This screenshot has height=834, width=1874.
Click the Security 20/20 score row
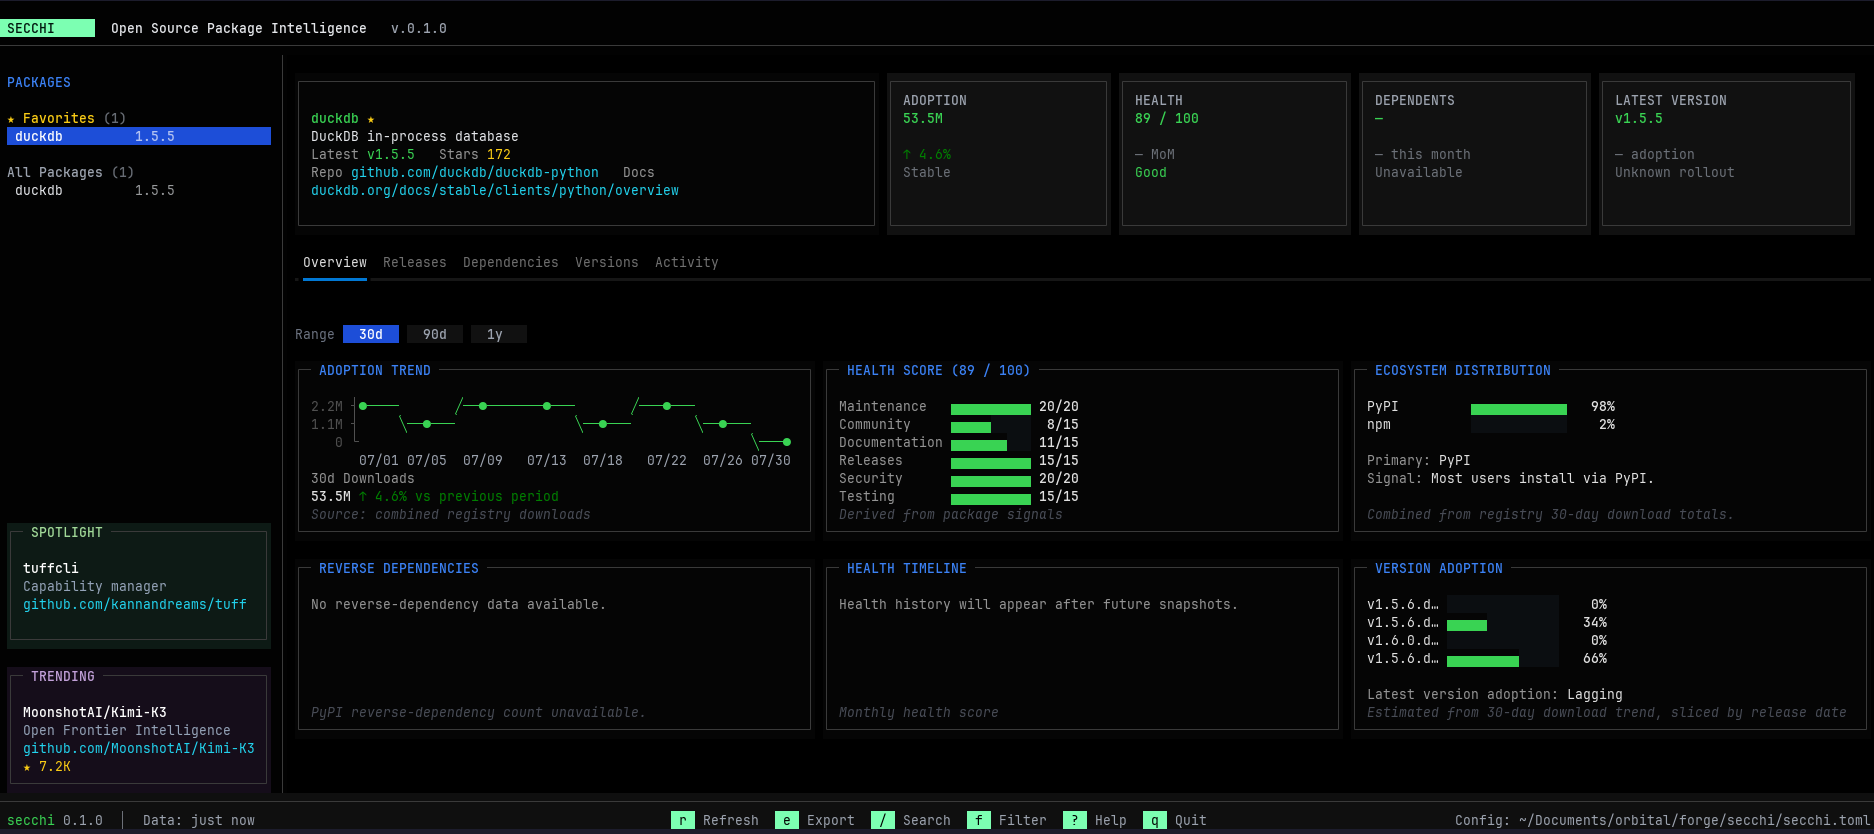click(959, 478)
